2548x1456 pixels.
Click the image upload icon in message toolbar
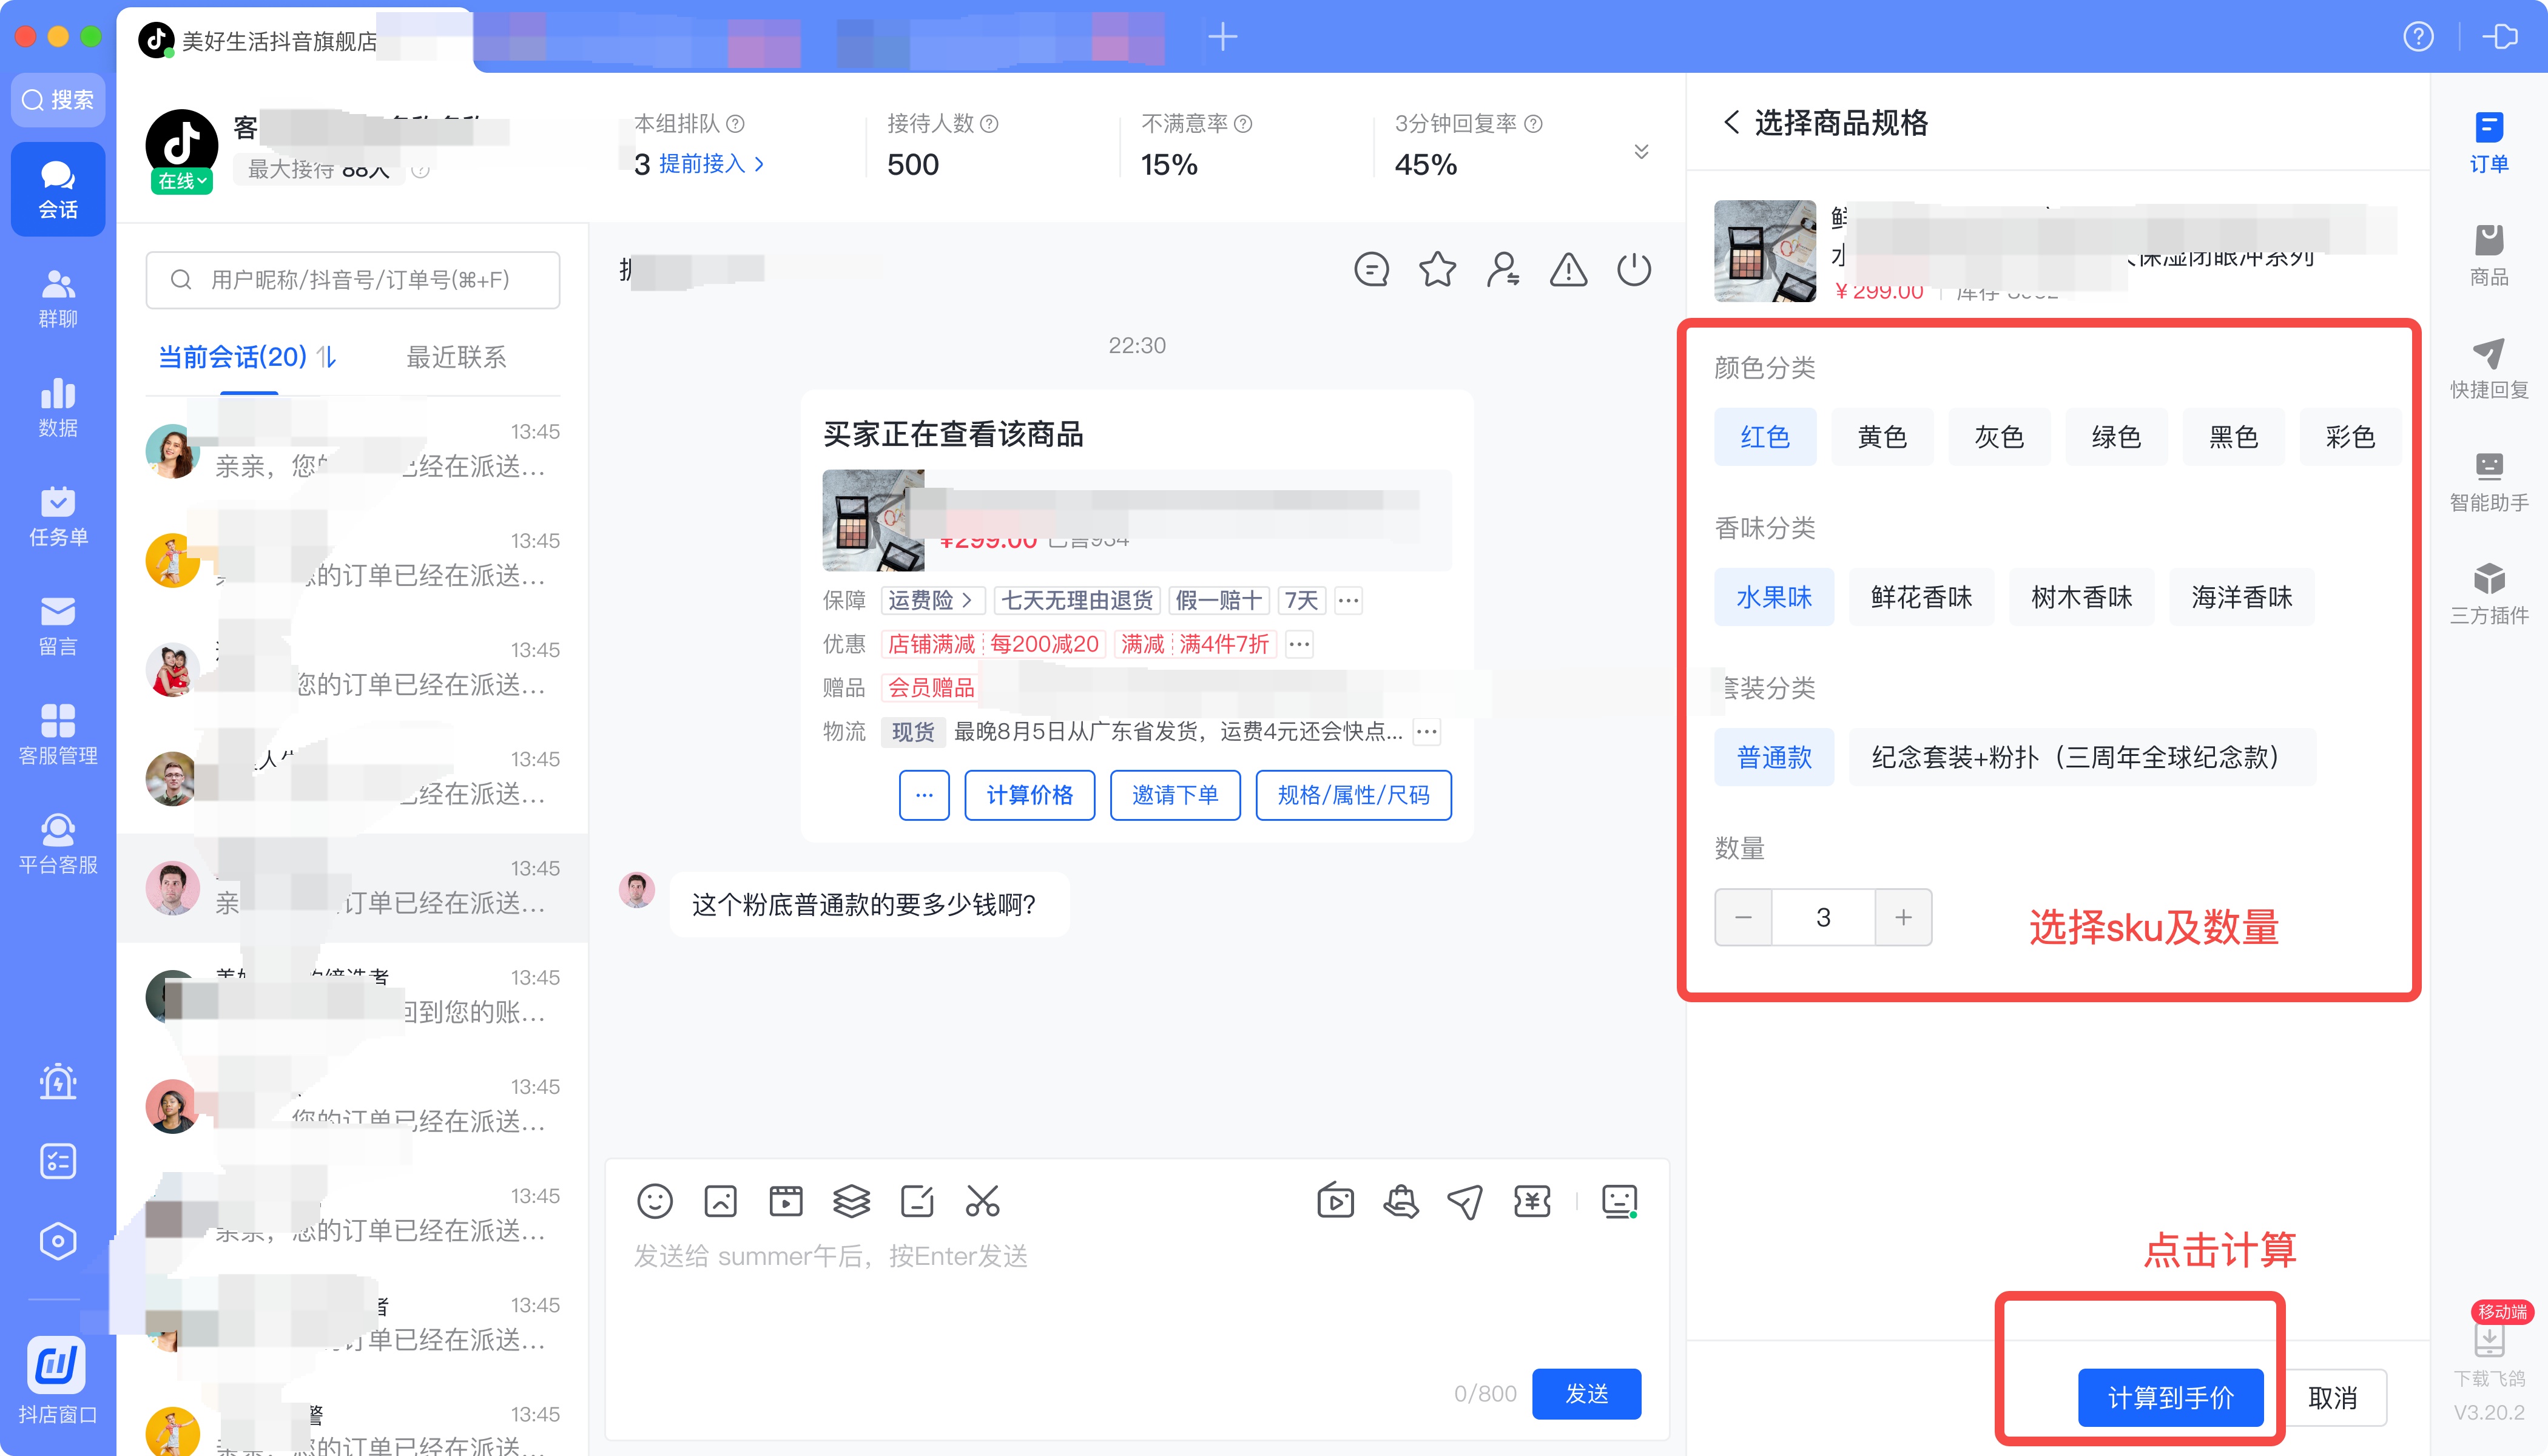click(x=720, y=1201)
